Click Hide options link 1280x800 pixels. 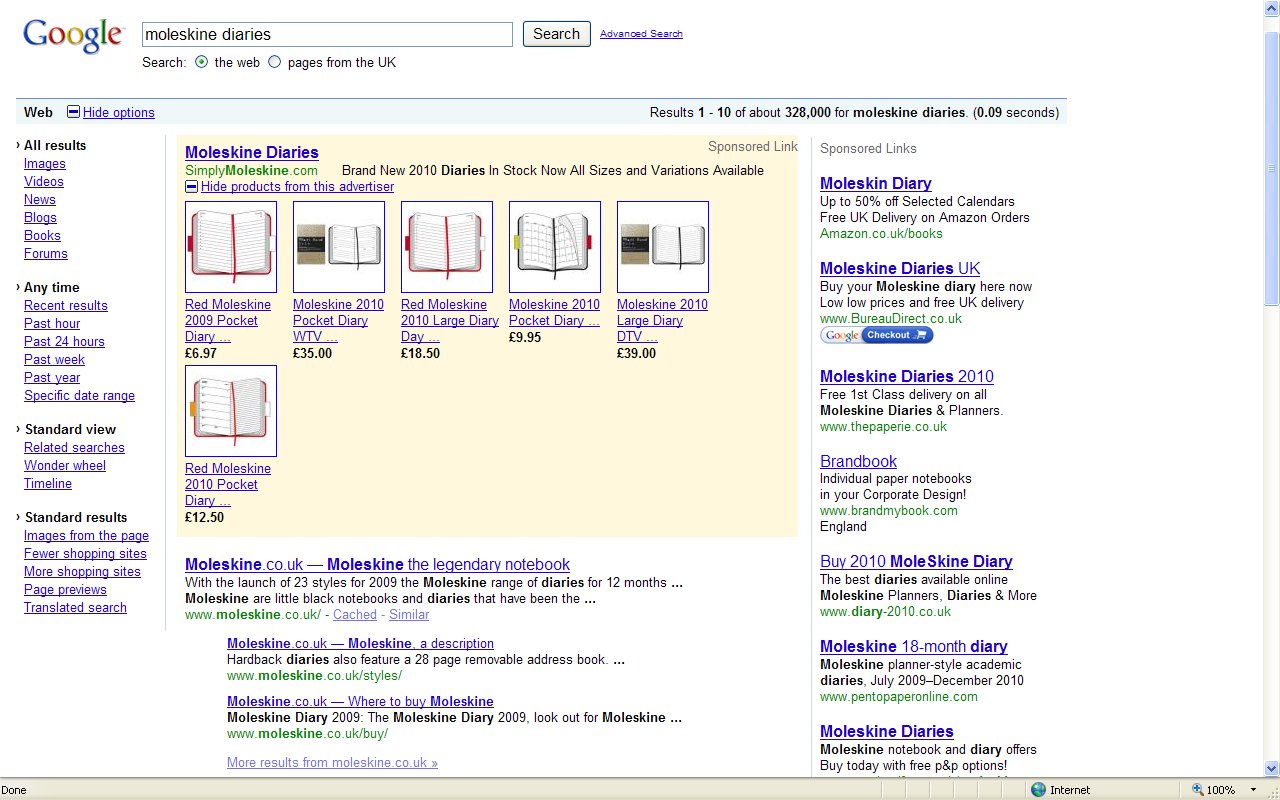pyautogui.click(x=119, y=113)
